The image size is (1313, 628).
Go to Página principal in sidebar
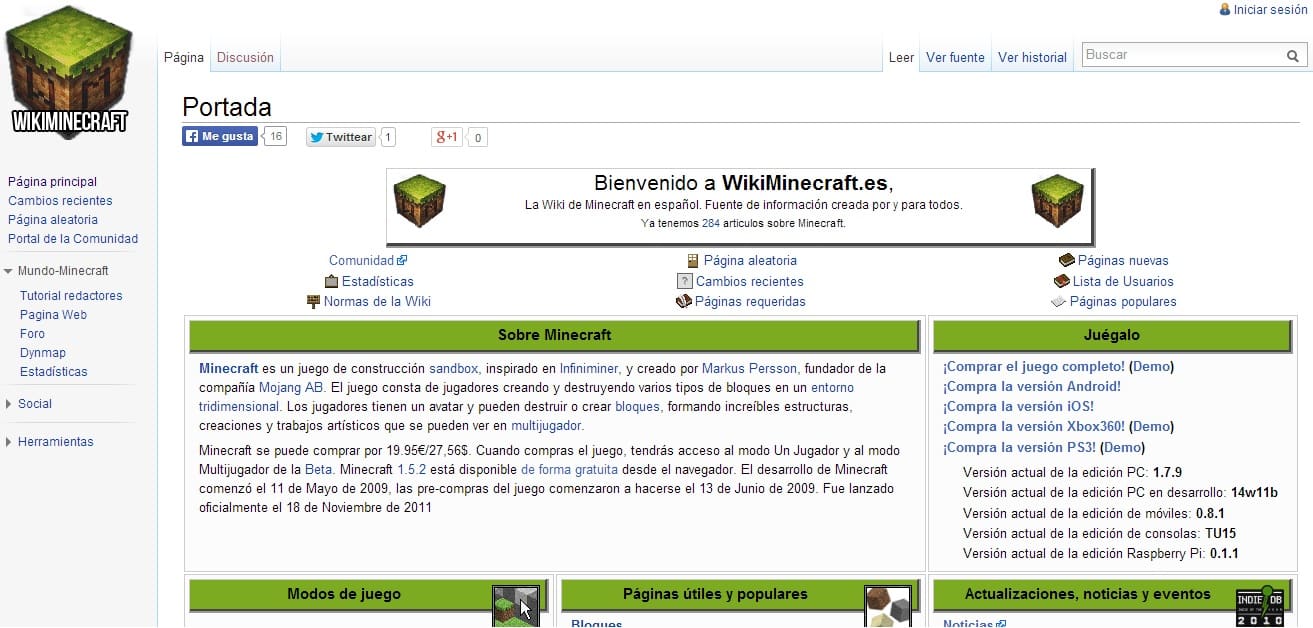pos(53,182)
